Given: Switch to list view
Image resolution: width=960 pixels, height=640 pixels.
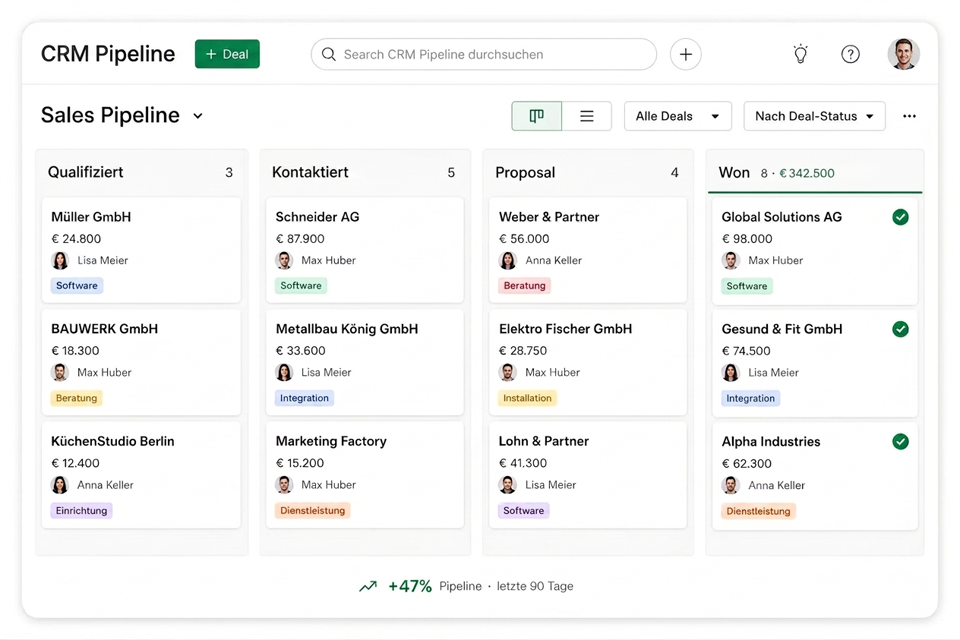Looking at the screenshot, I should pos(587,116).
